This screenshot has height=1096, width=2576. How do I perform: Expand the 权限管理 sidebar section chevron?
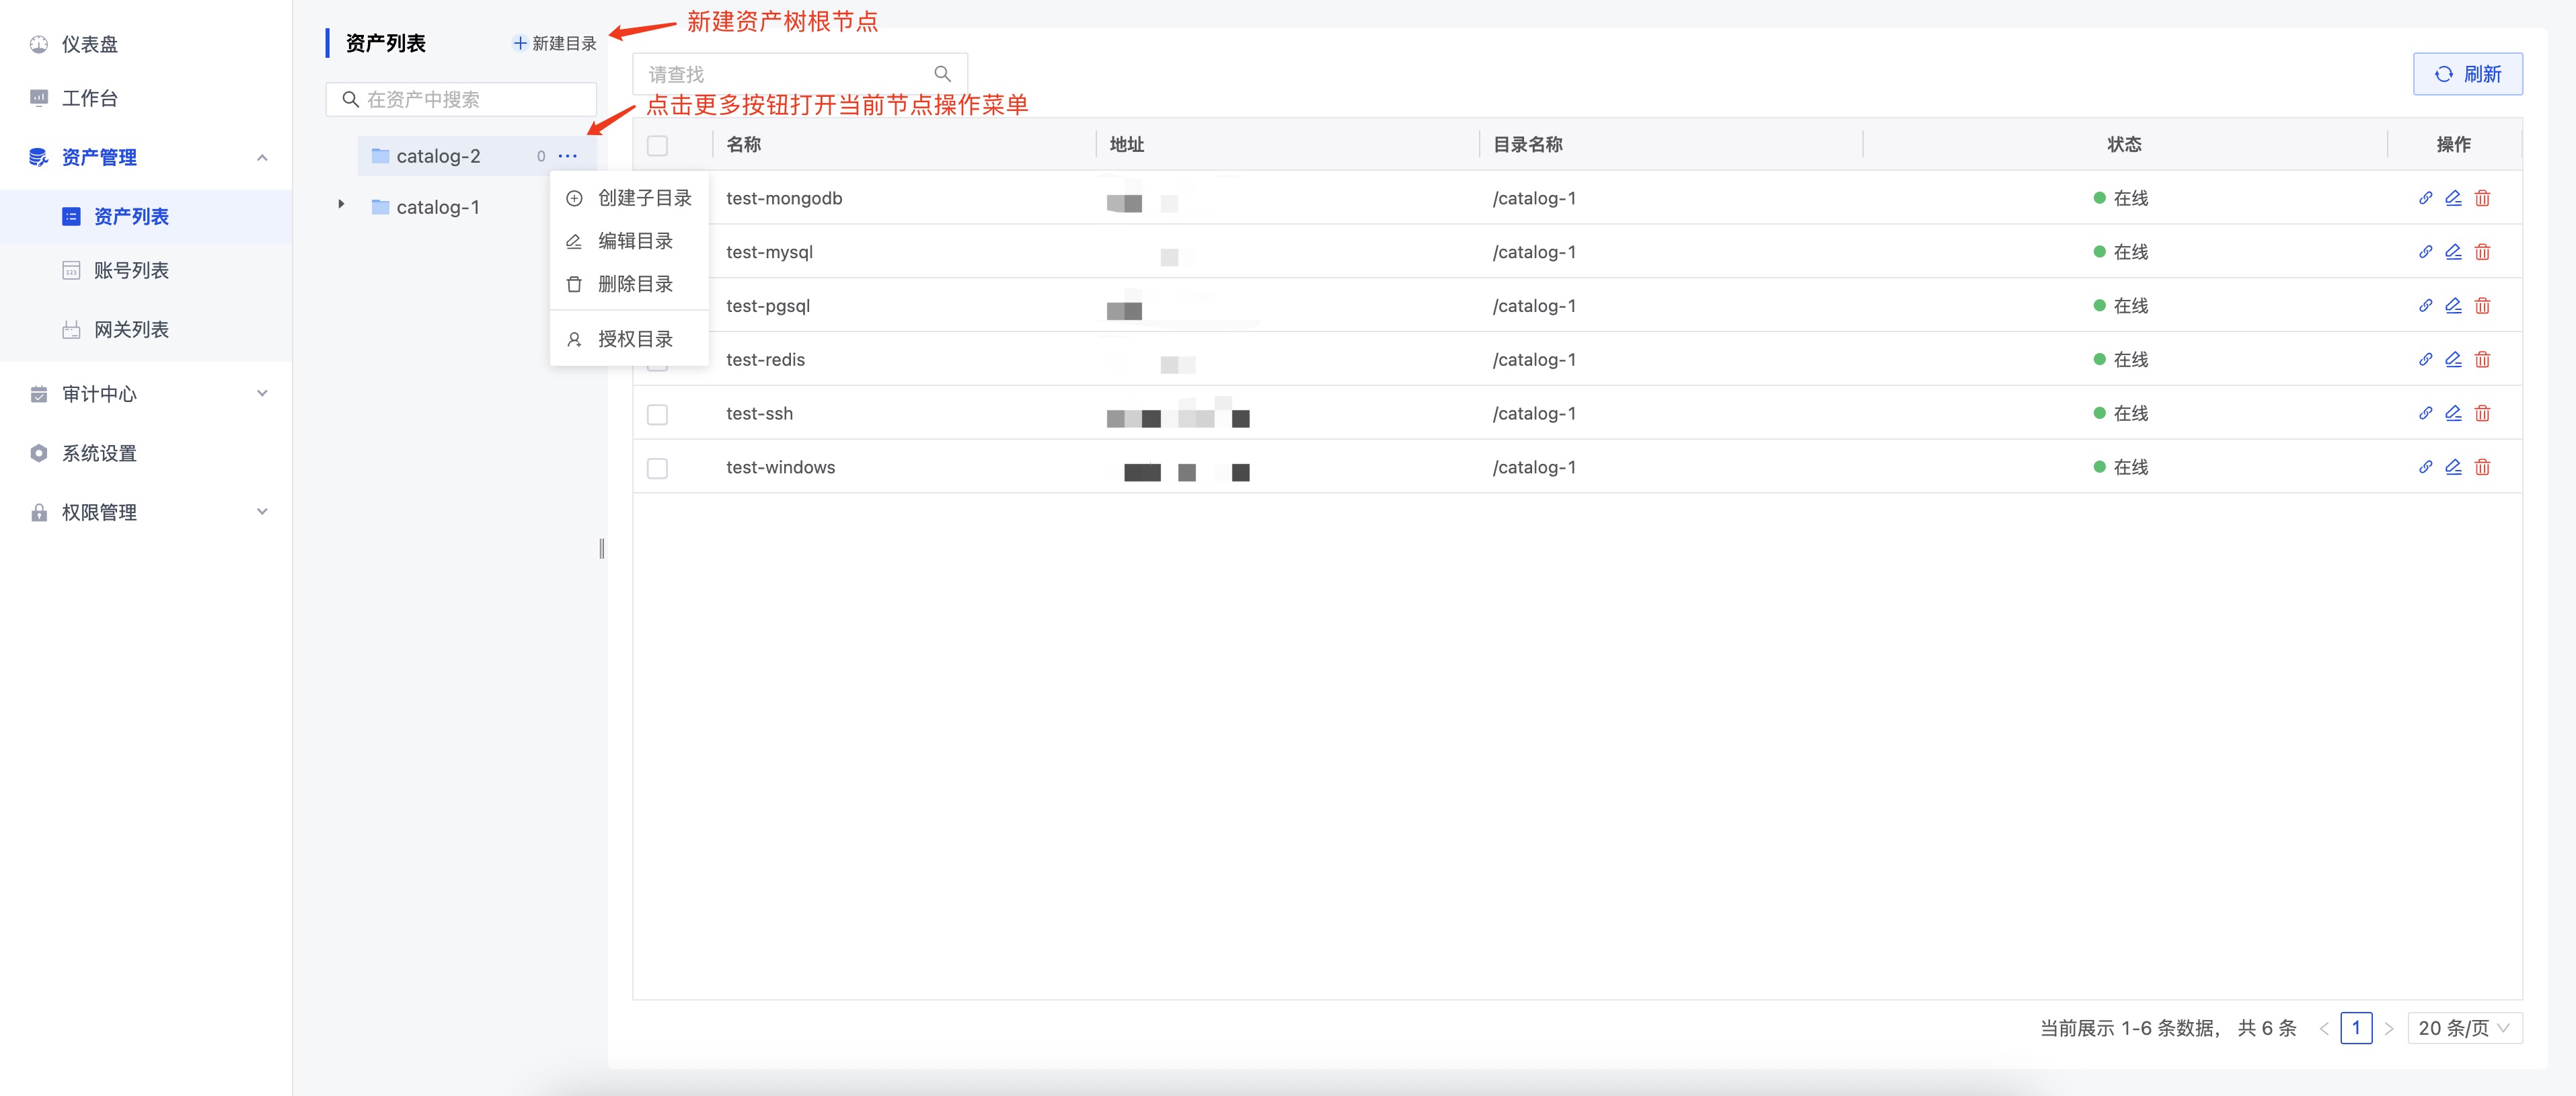(x=262, y=512)
